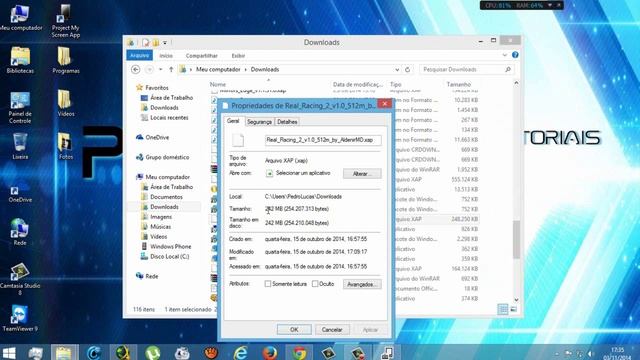Switch to large icons view layout
The width and height of the screenshot is (640, 360).
point(513,309)
